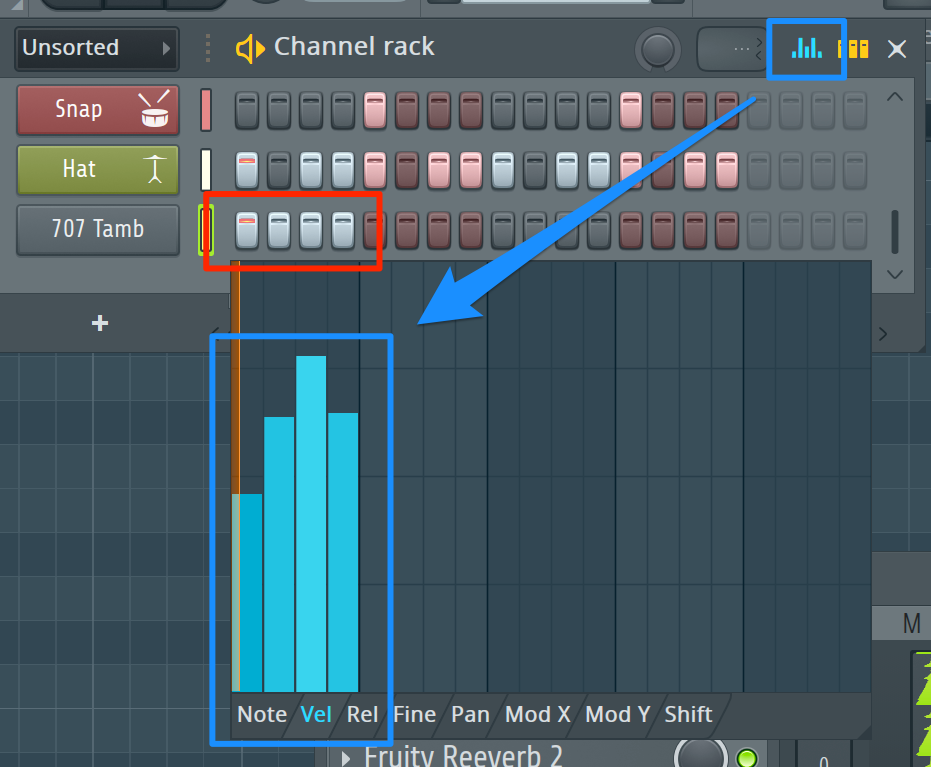Toggle the graph editor bars icon
The width and height of the screenshot is (931, 767).
(806, 48)
